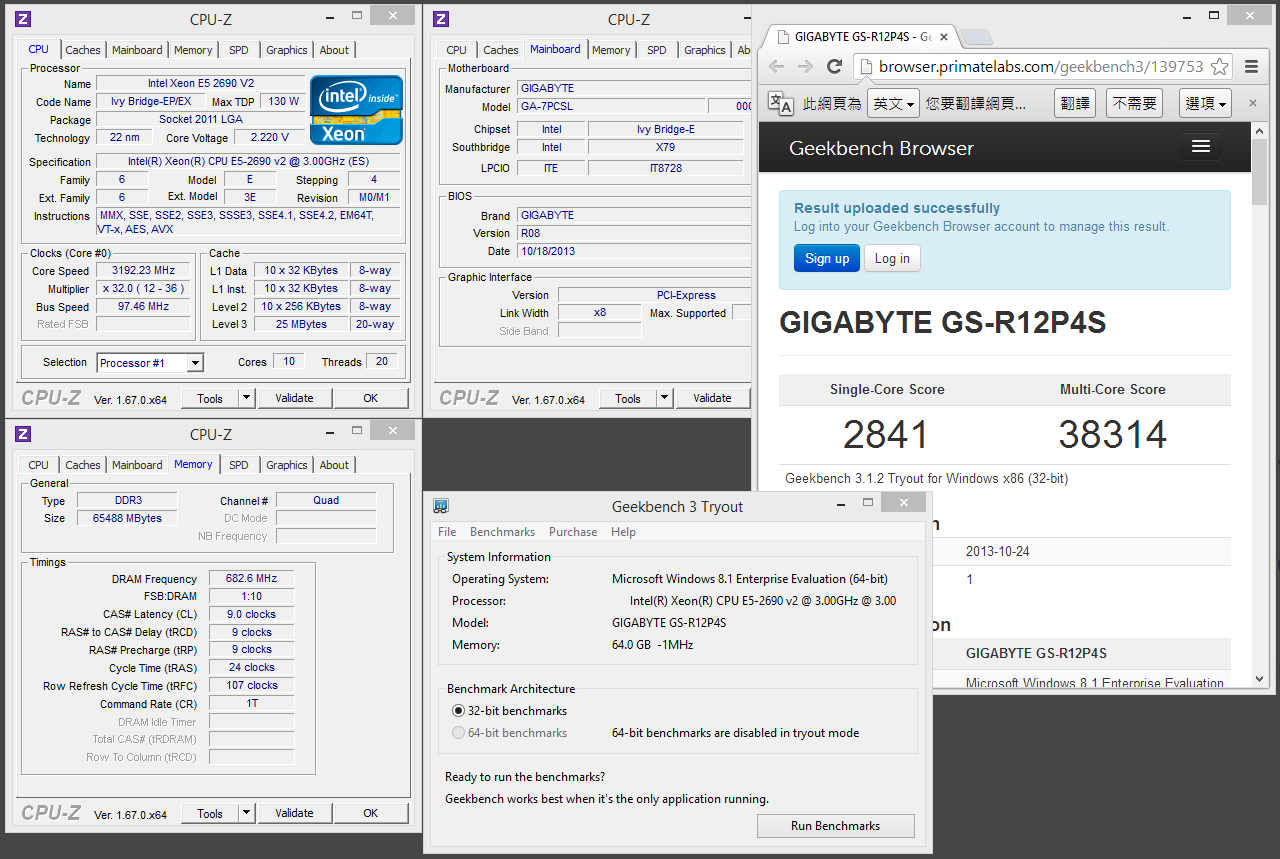Click Validate in CPU-Z CPU window

pos(294,398)
